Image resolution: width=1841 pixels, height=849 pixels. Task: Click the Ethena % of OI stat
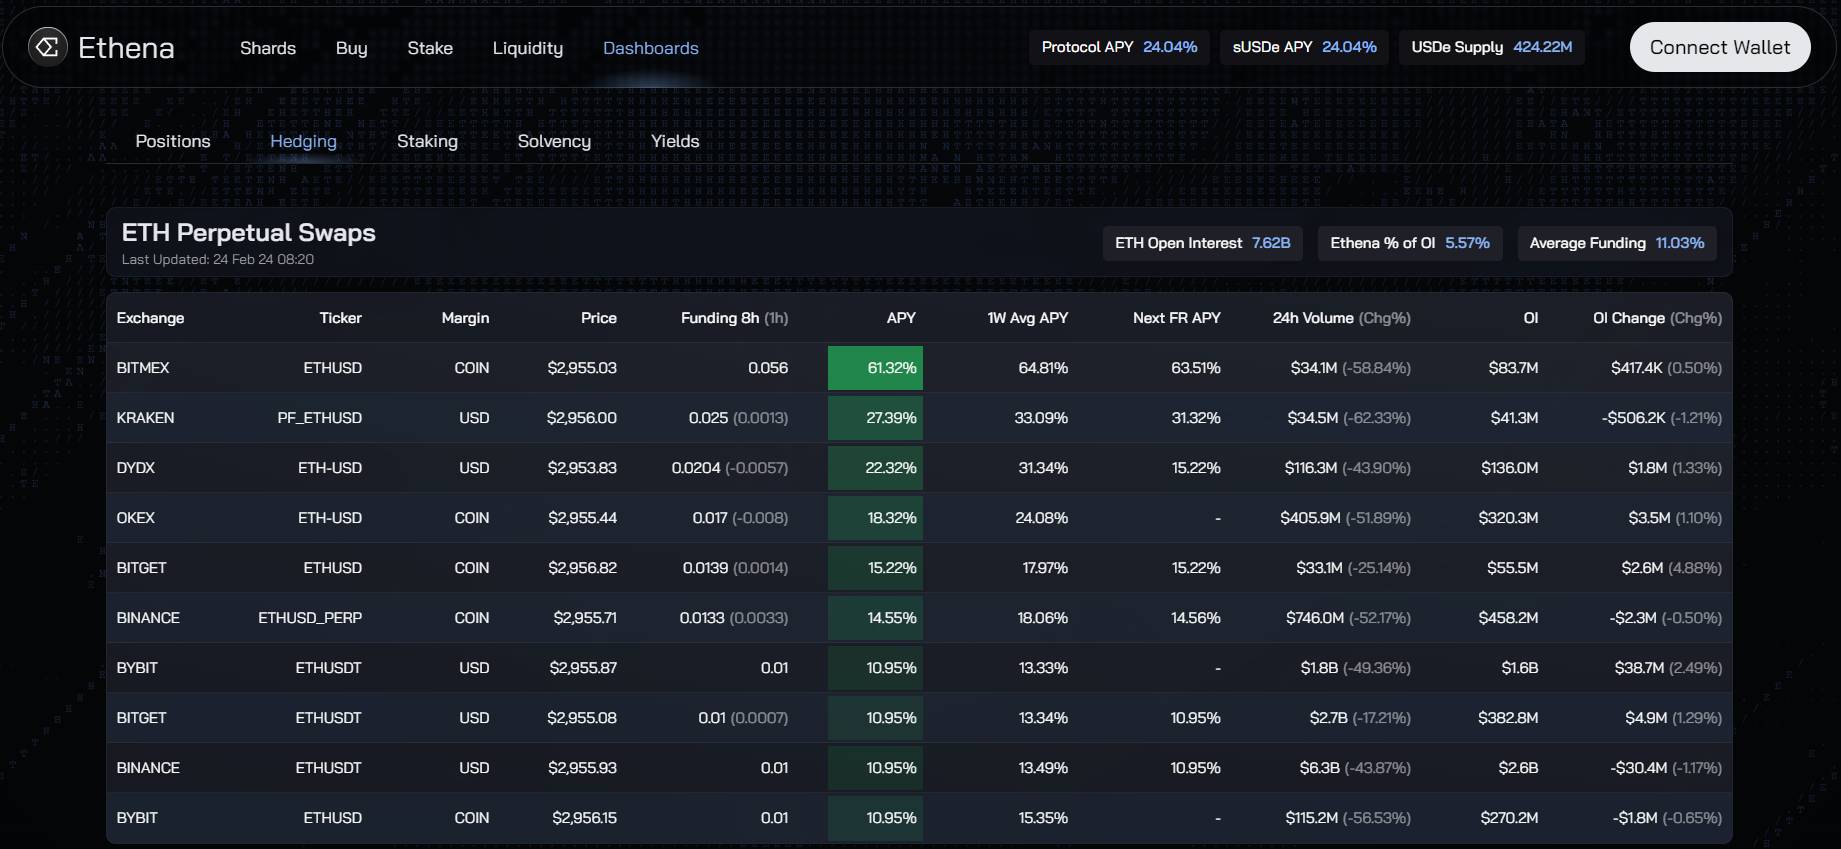pyautogui.click(x=1410, y=243)
